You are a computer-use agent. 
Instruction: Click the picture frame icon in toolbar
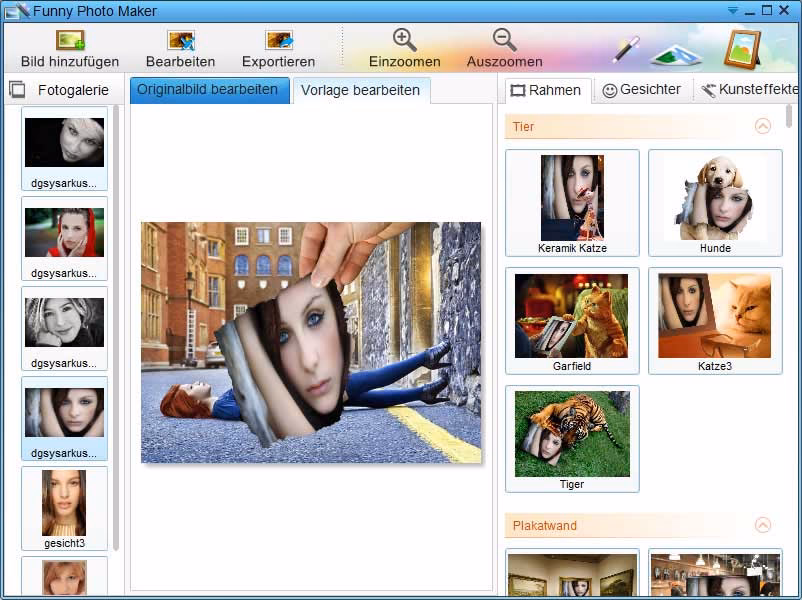pyautogui.click(x=743, y=48)
